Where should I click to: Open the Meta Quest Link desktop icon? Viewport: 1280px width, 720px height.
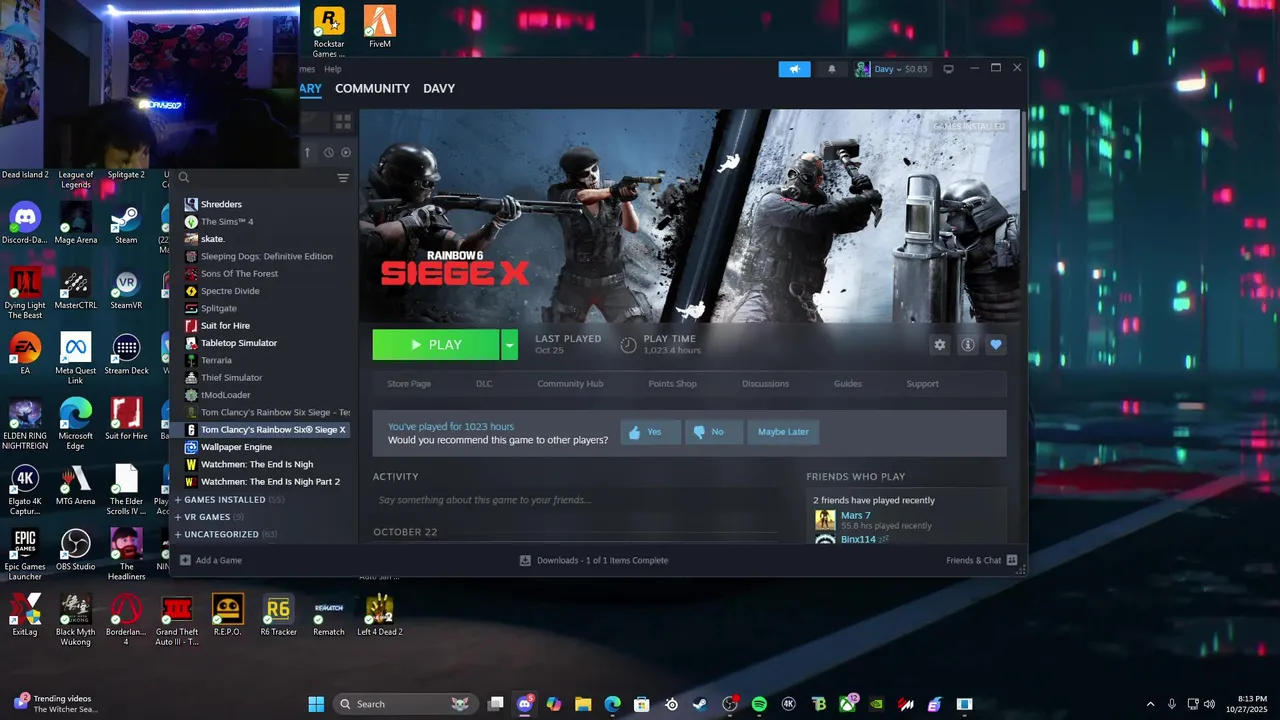click(76, 359)
